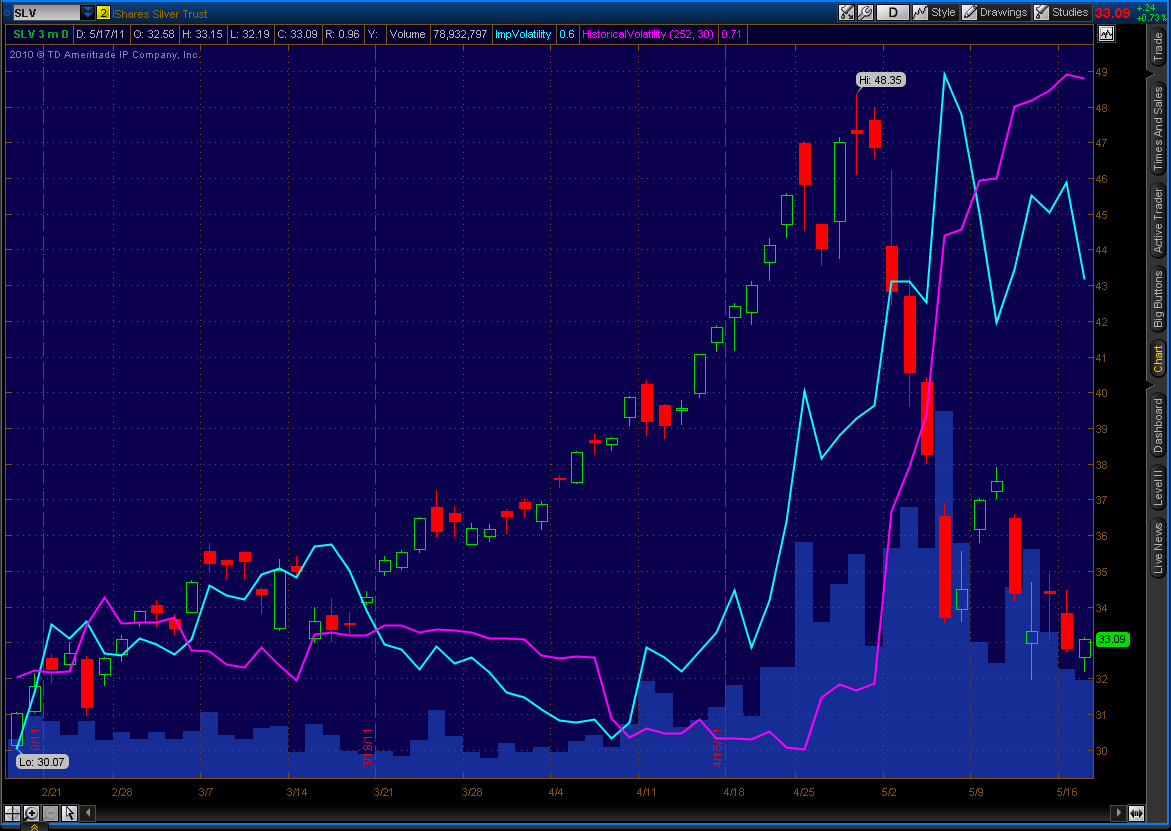Switch to the Active Trader side tab

pos(1158,222)
